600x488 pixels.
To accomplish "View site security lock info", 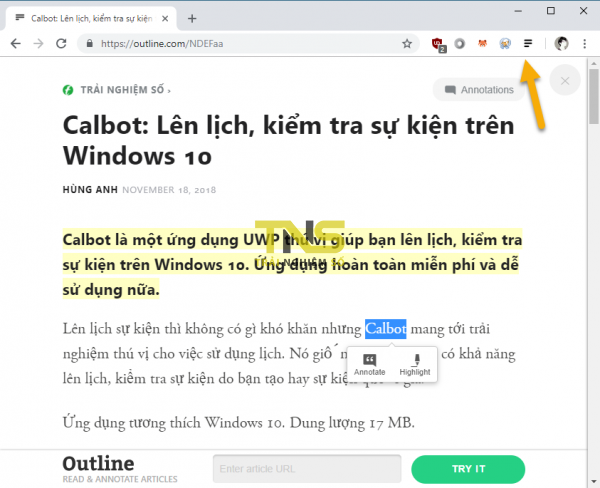I will pyautogui.click(x=90, y=43).
